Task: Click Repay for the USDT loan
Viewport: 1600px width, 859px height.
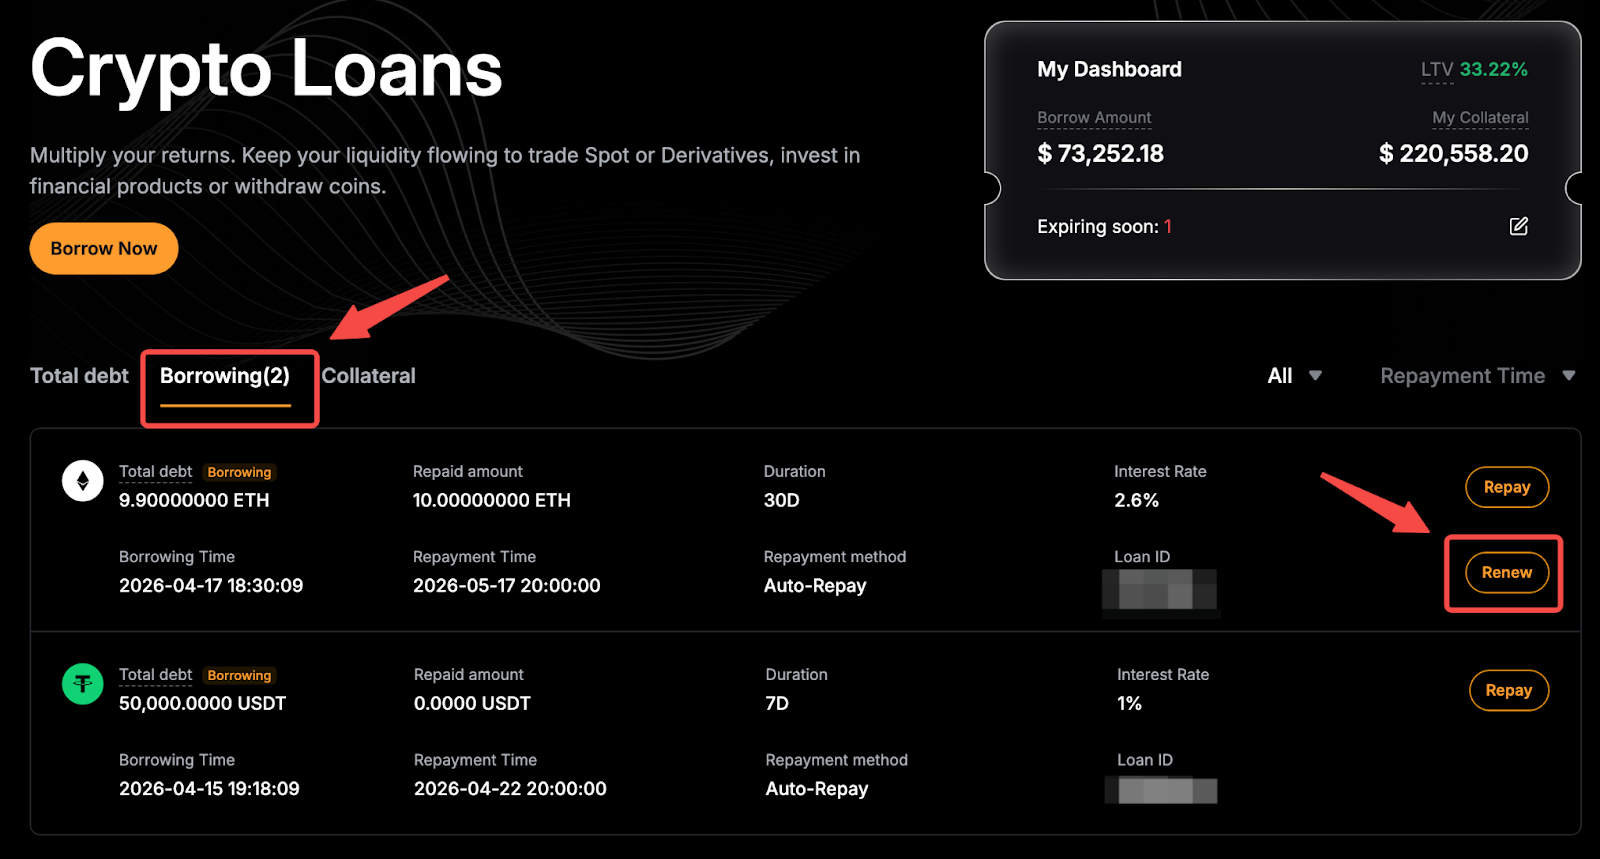Action: coord(1508,690)
